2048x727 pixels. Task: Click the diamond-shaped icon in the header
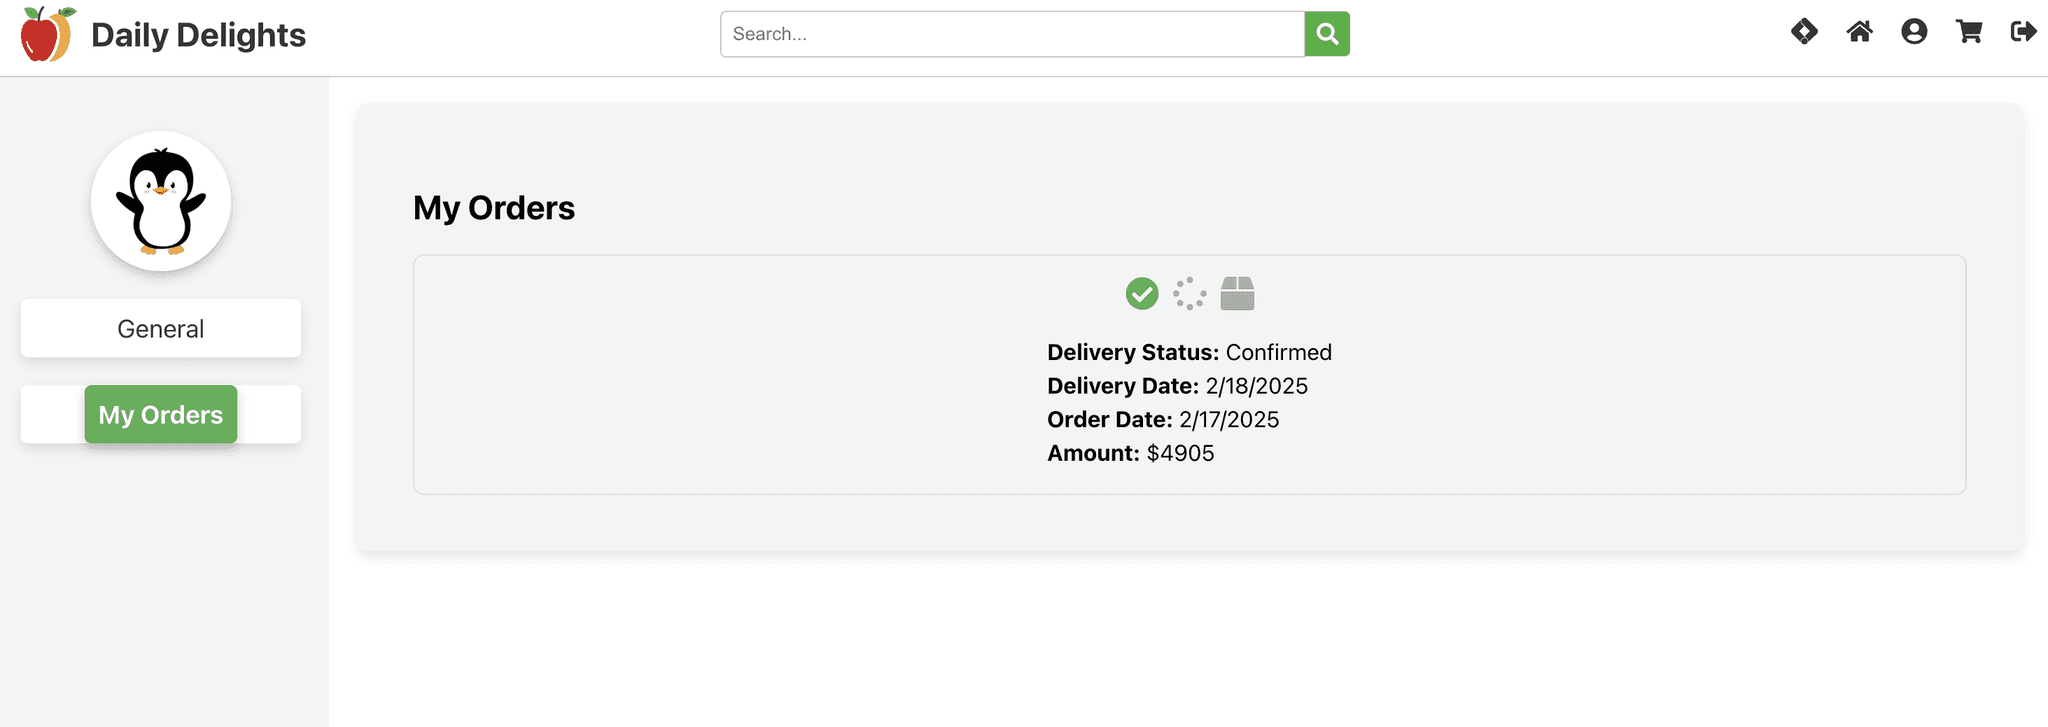click(x=1804, y=32)
